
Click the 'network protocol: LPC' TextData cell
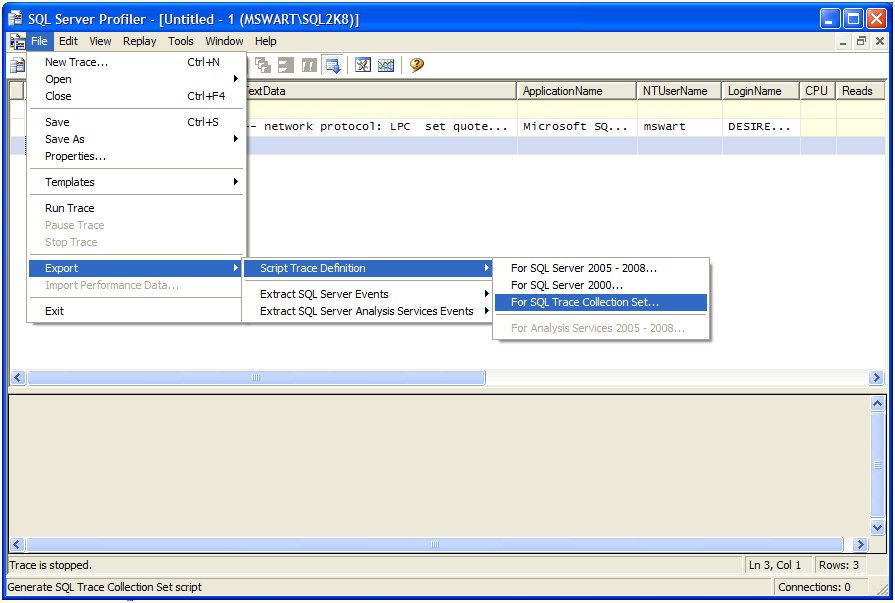(x=381, y=127)
